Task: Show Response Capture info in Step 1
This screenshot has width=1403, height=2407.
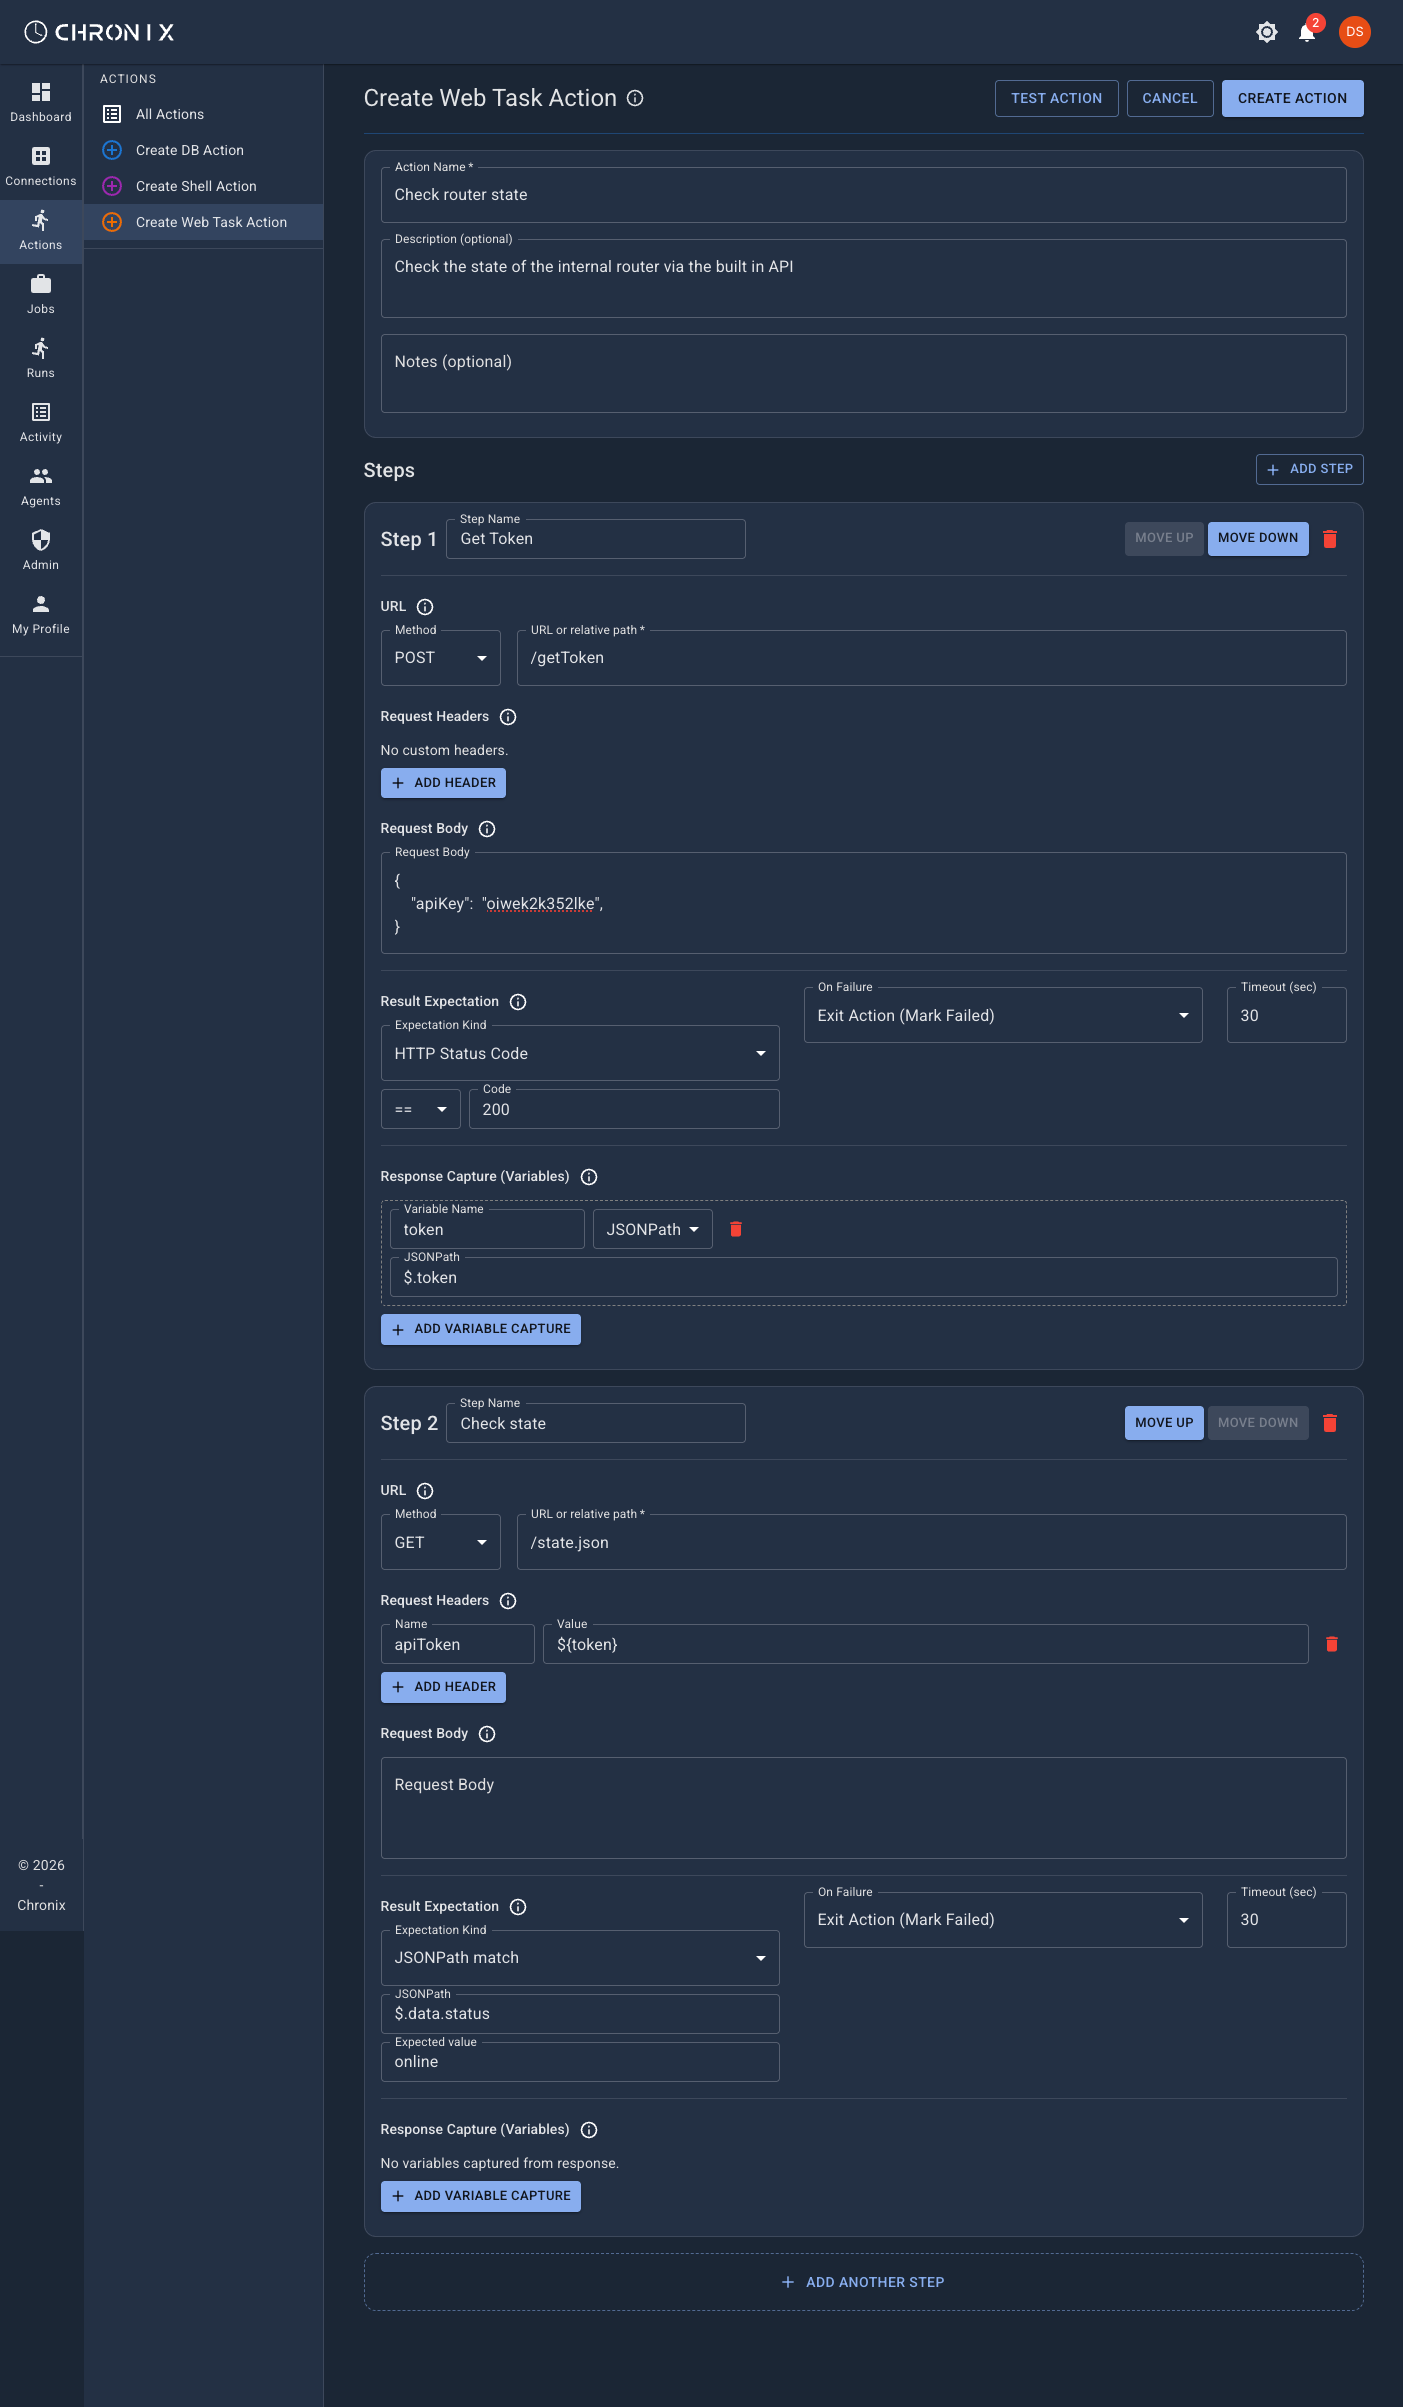Action: point(589,1177)
